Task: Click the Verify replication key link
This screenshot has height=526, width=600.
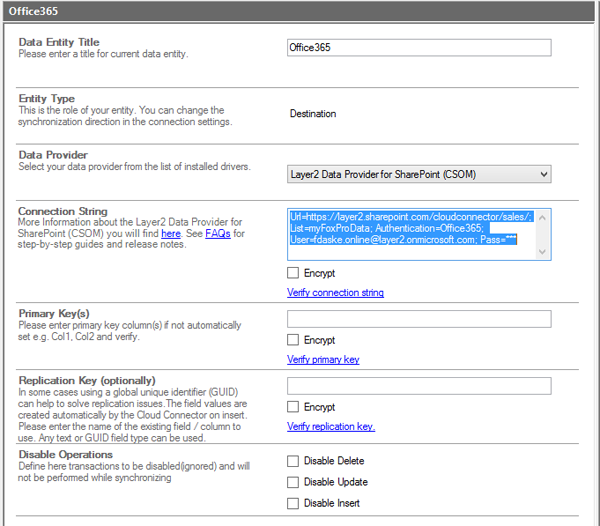Action: pos(331,427)
